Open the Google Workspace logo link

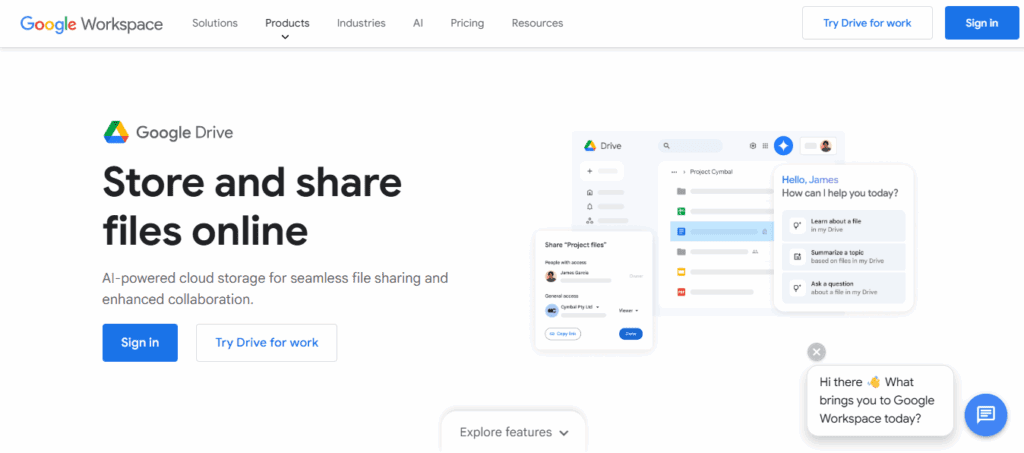click(91, 23)
